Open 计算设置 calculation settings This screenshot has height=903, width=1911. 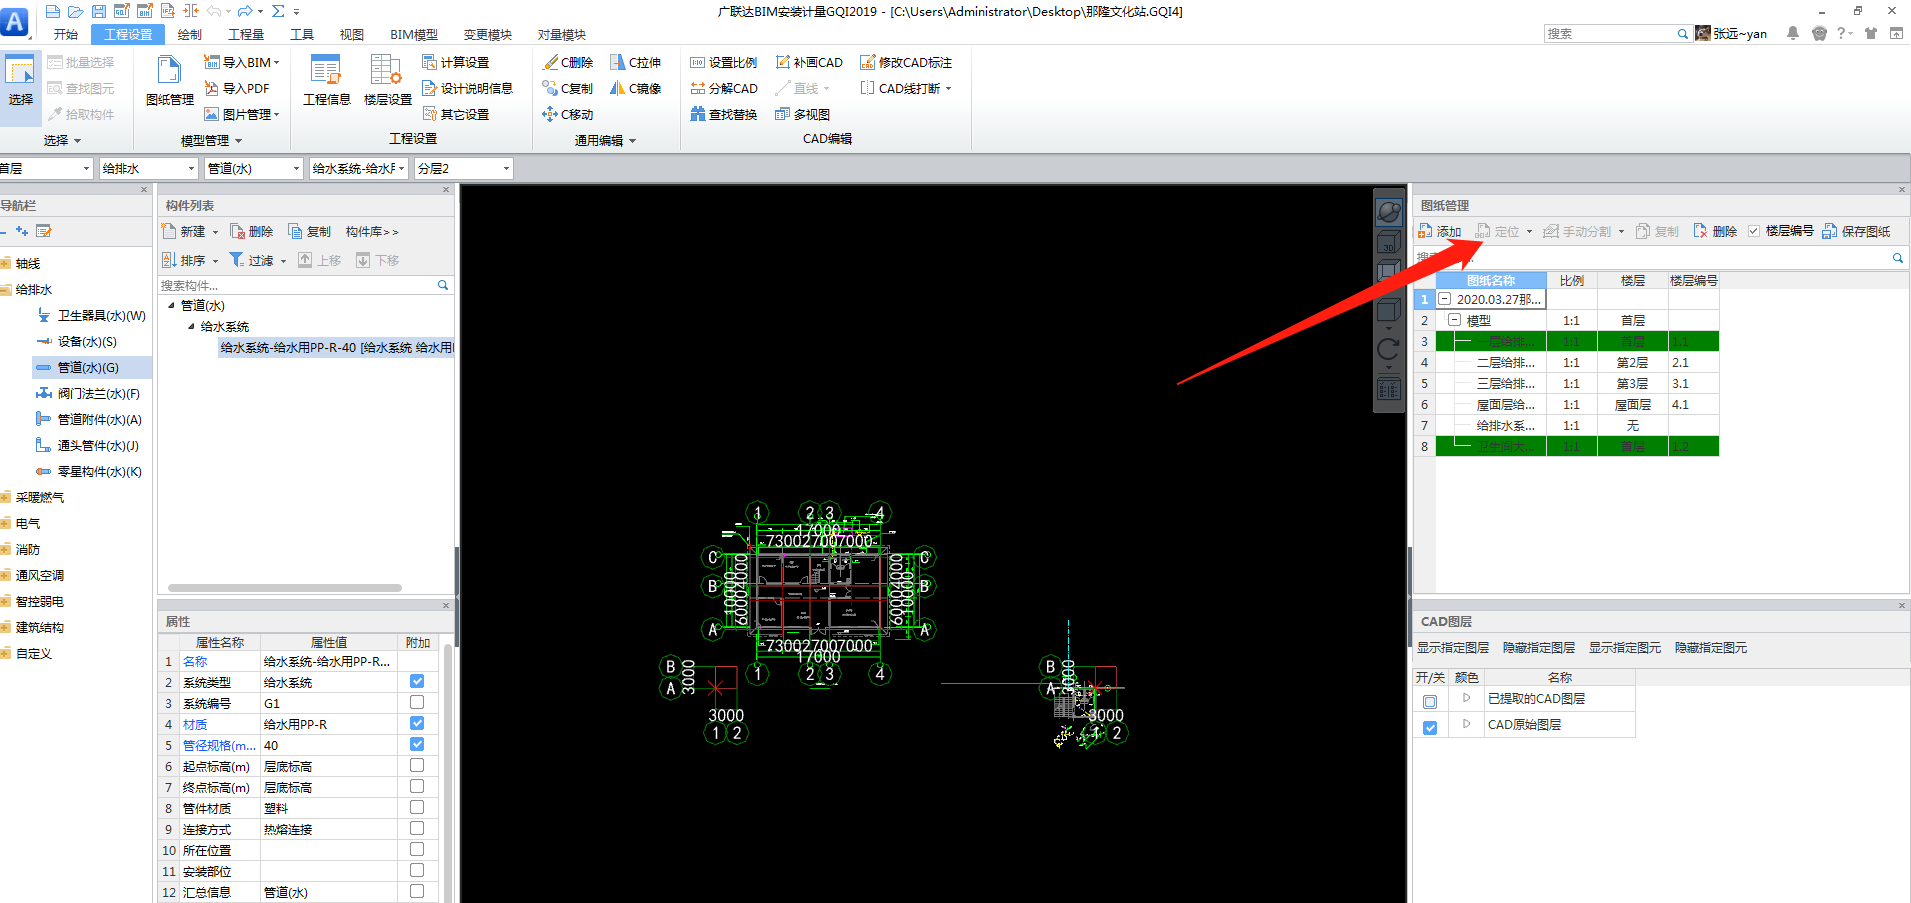[x=456, y=62]
